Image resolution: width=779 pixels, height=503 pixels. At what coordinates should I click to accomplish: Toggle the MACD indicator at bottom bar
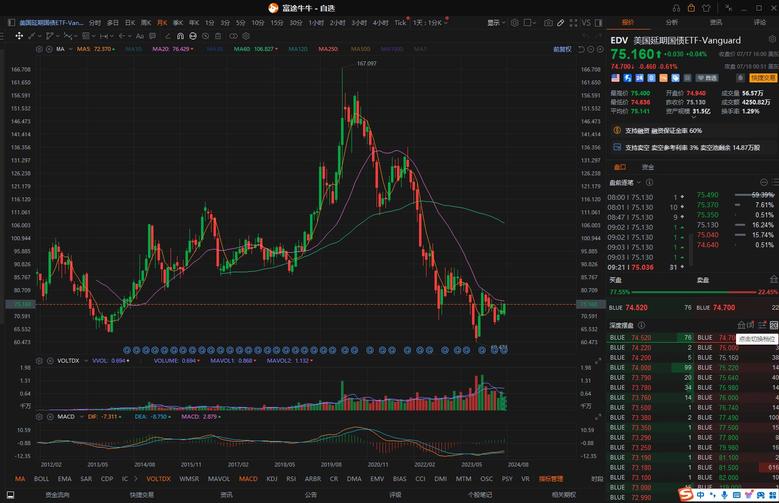[248, 479]
